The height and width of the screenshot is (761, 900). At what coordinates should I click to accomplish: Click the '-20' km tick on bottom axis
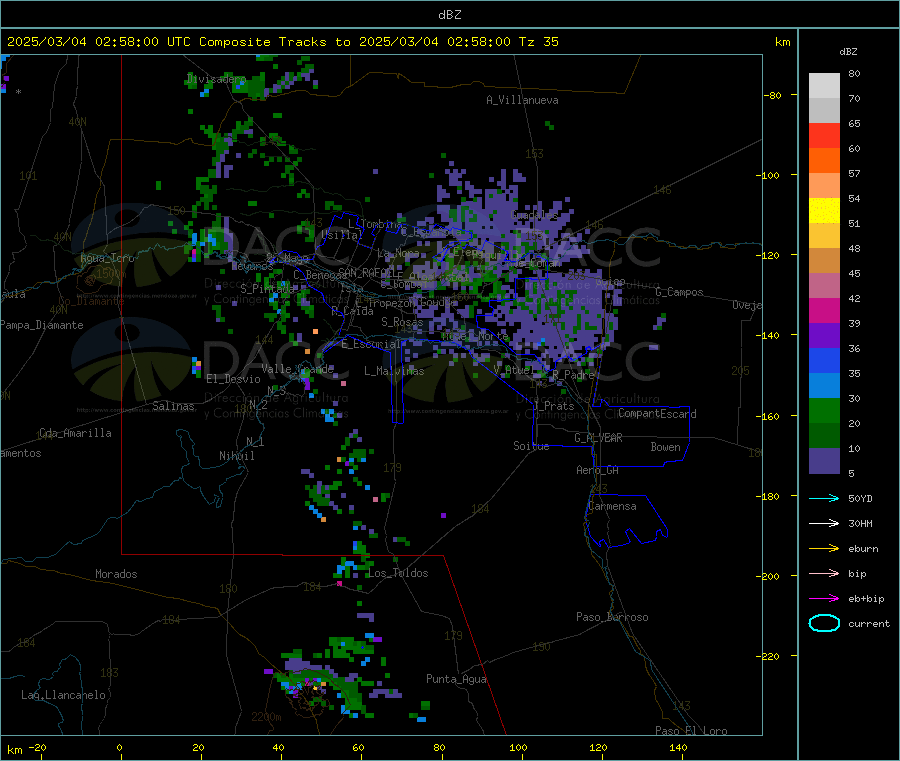(38, 747)
